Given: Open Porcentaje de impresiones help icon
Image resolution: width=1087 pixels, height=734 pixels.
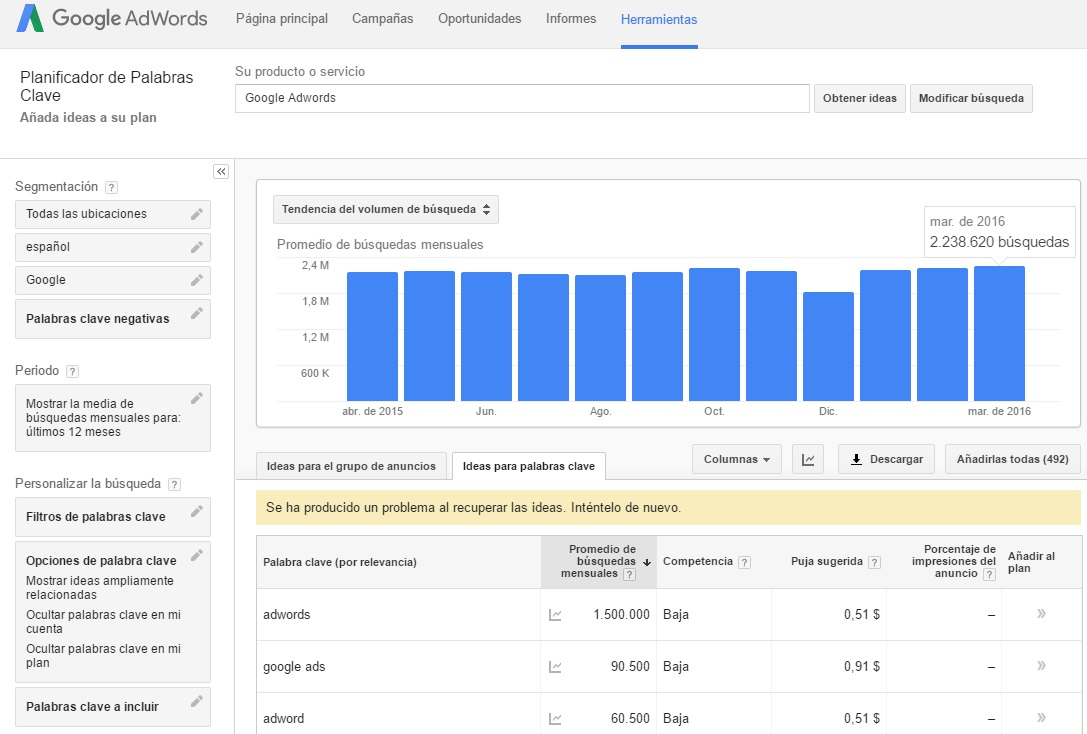Looking at the screenshot, I should [989, 574].
